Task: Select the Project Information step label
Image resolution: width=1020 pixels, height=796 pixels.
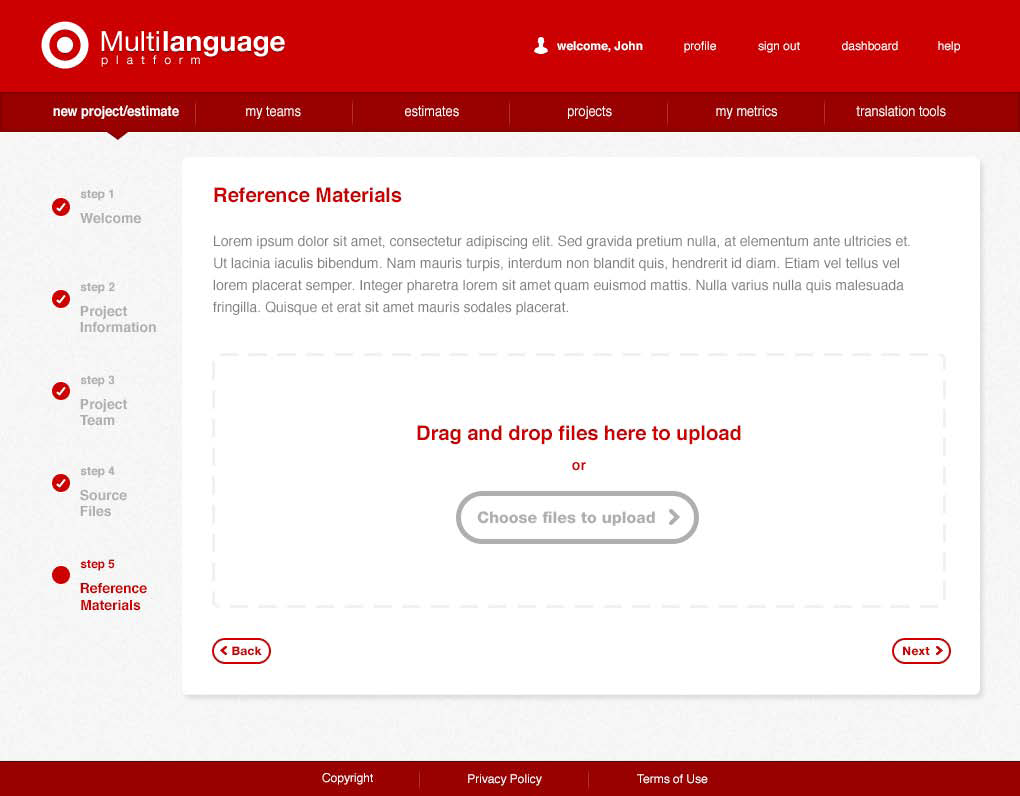Action: (x=118, y=319)
